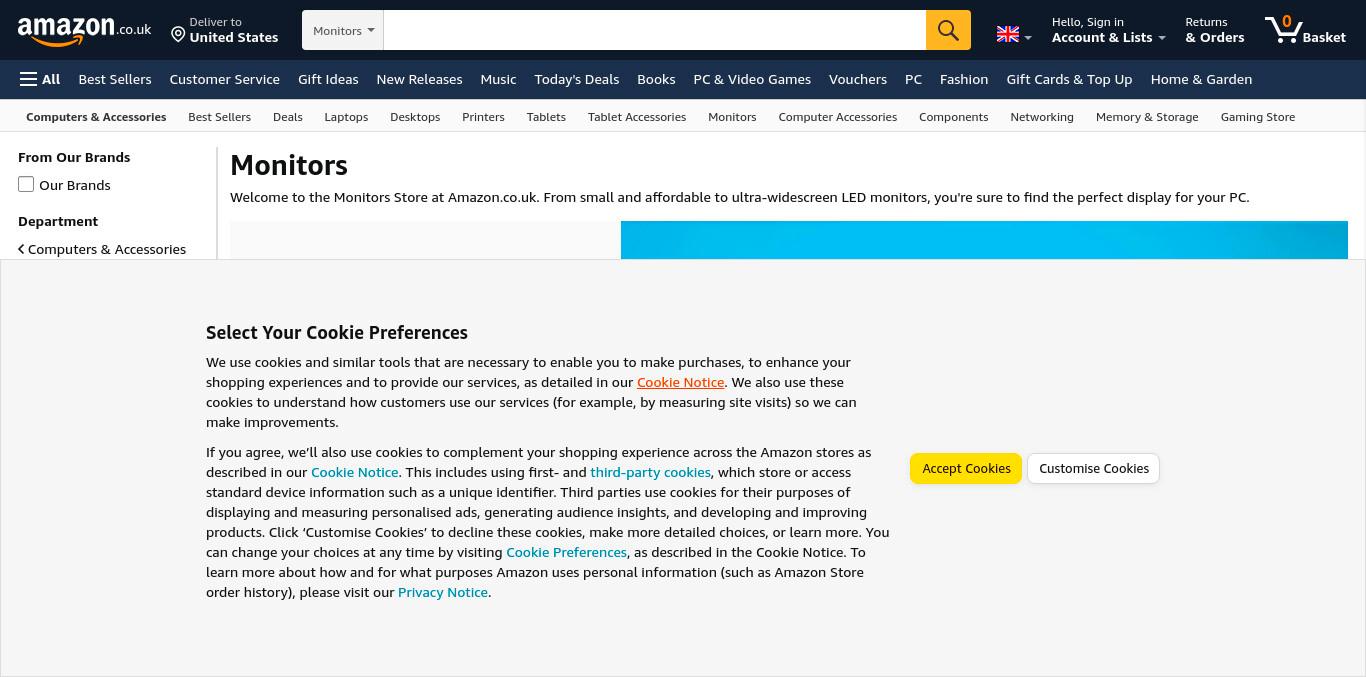Open the Cookie Preferences link
The width and height of the screenshot is (1366, 677).
click(566, 552)
